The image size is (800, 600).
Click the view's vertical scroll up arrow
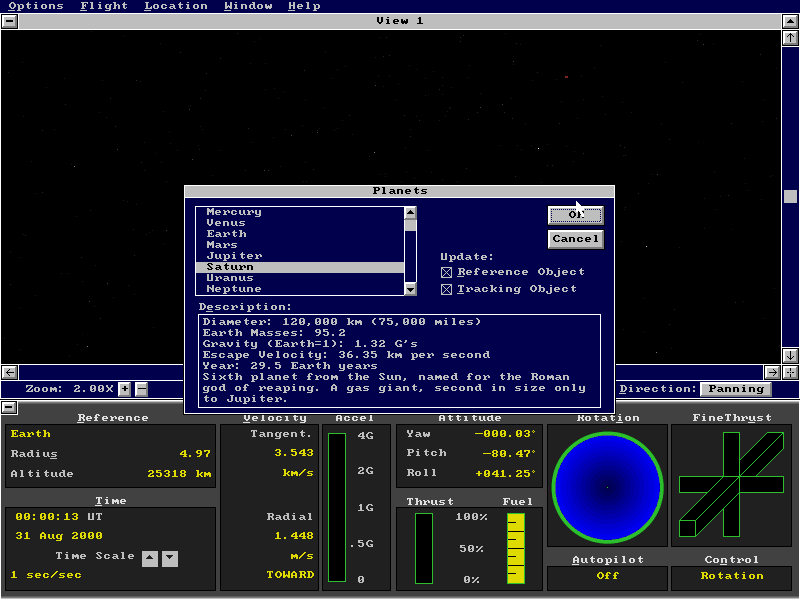tap(790, 37)
